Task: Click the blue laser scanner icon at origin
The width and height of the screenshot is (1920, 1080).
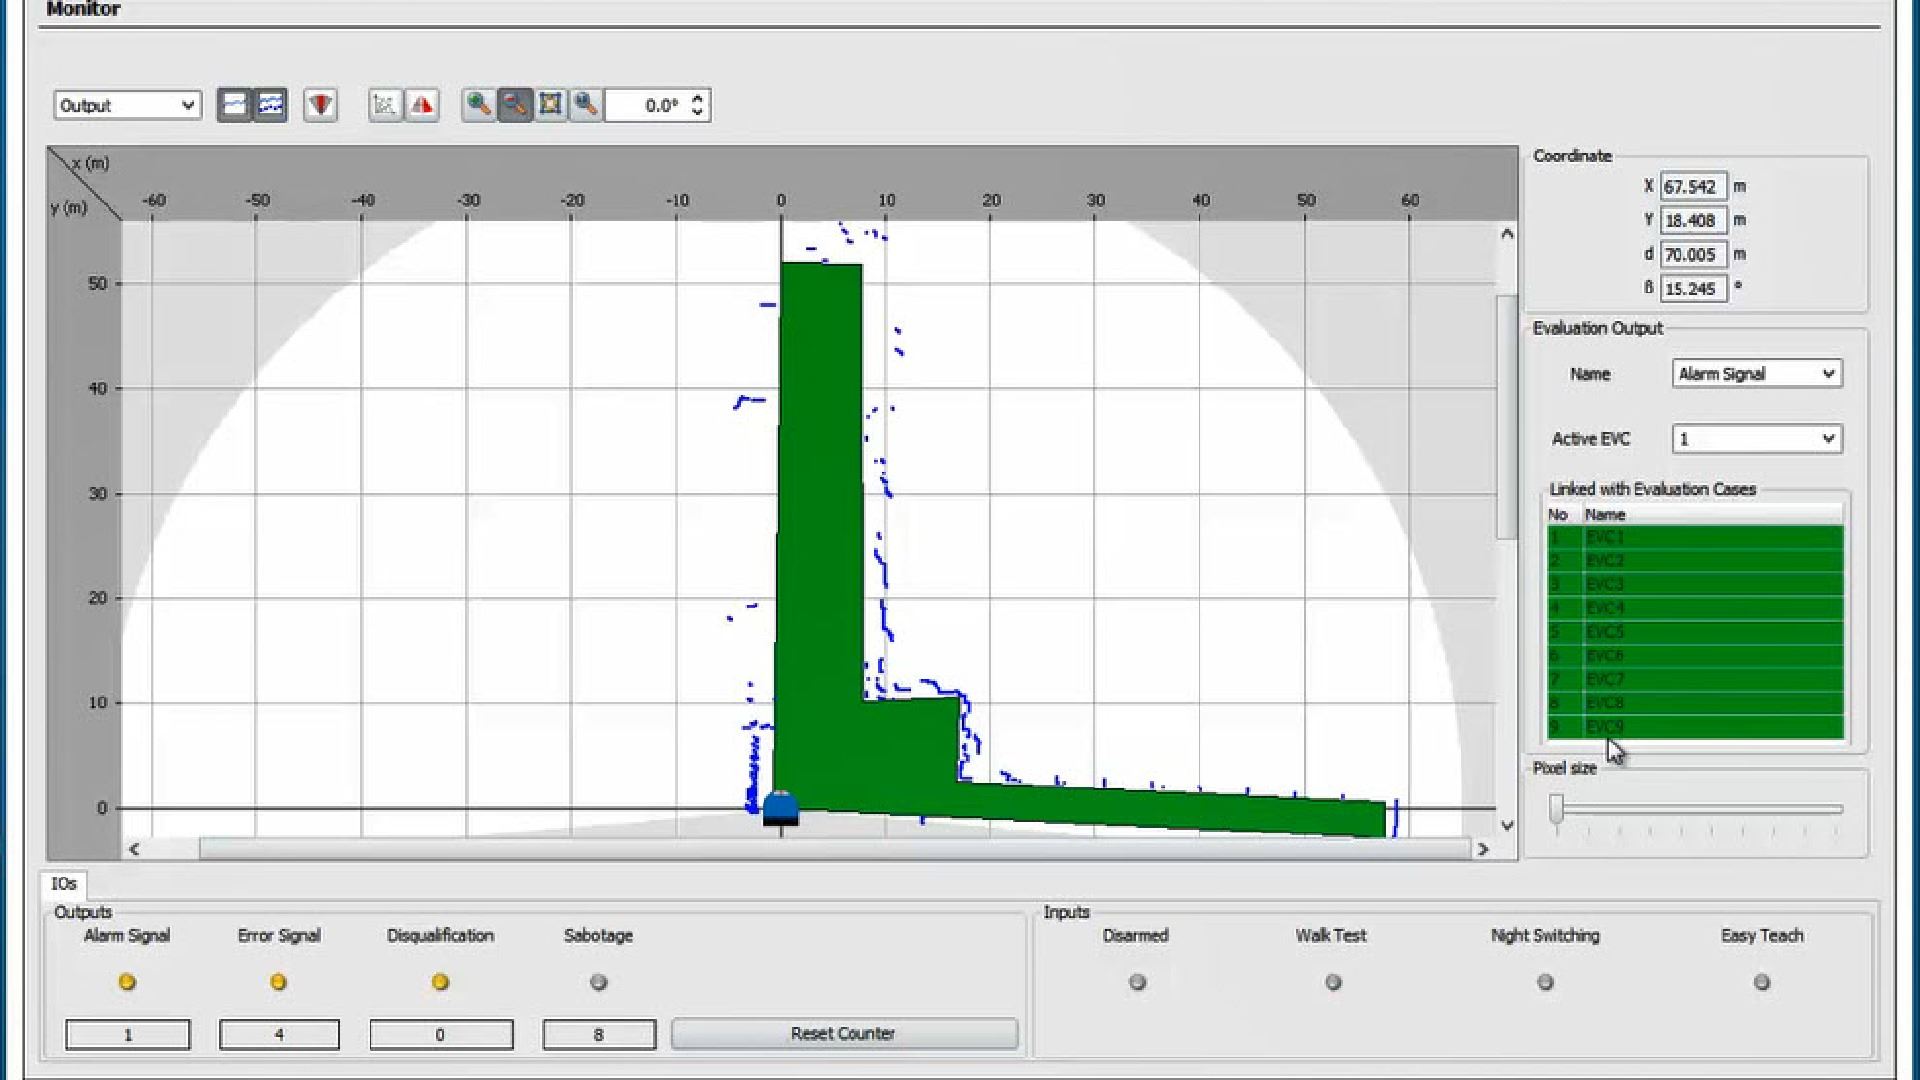Action: [781, 808]
